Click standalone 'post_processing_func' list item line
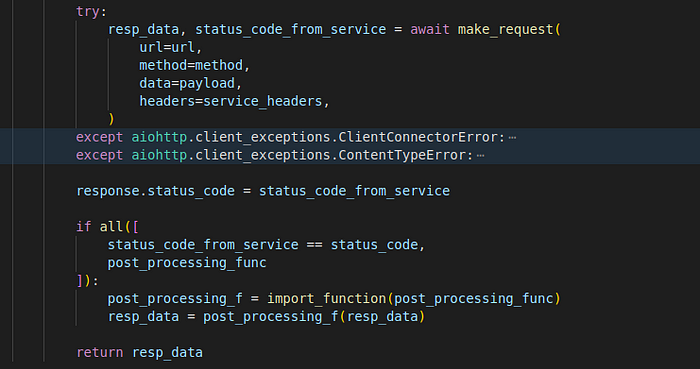The width and height of the screenshot is (700, 369). tap(187, 263)
